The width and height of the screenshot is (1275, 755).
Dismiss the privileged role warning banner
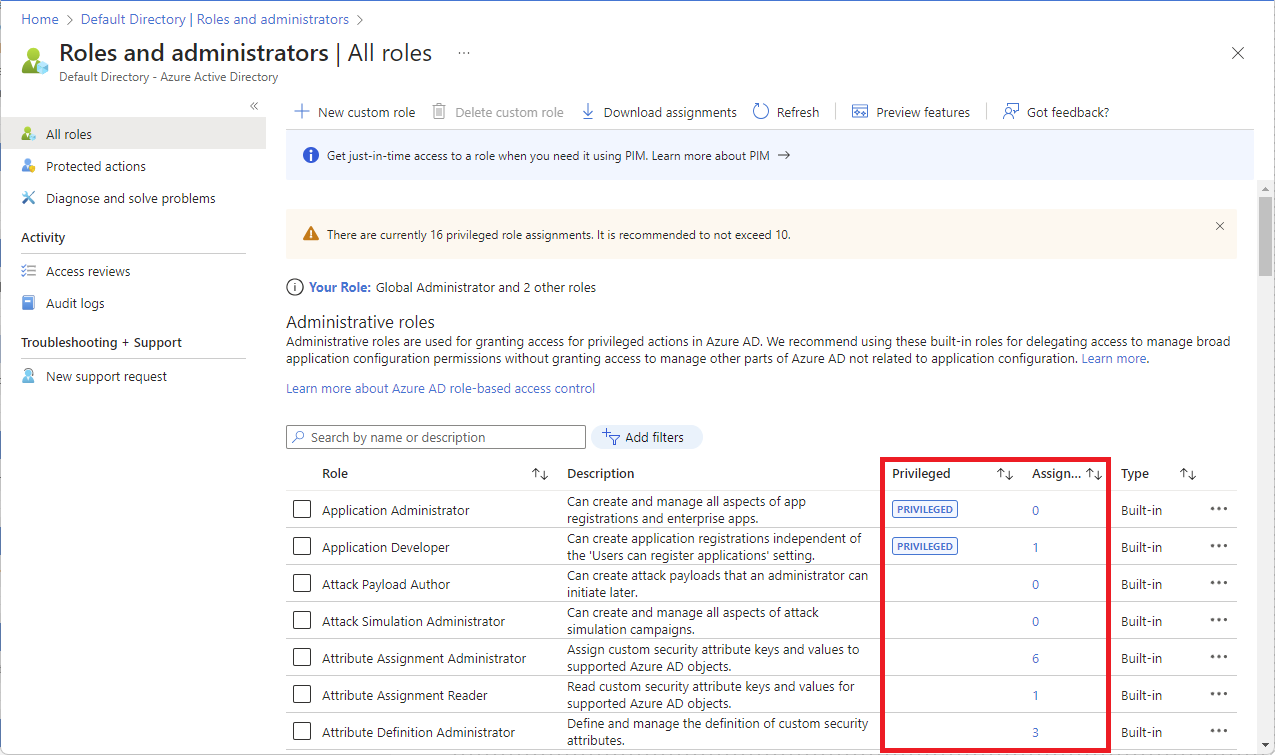point(1219,226)
